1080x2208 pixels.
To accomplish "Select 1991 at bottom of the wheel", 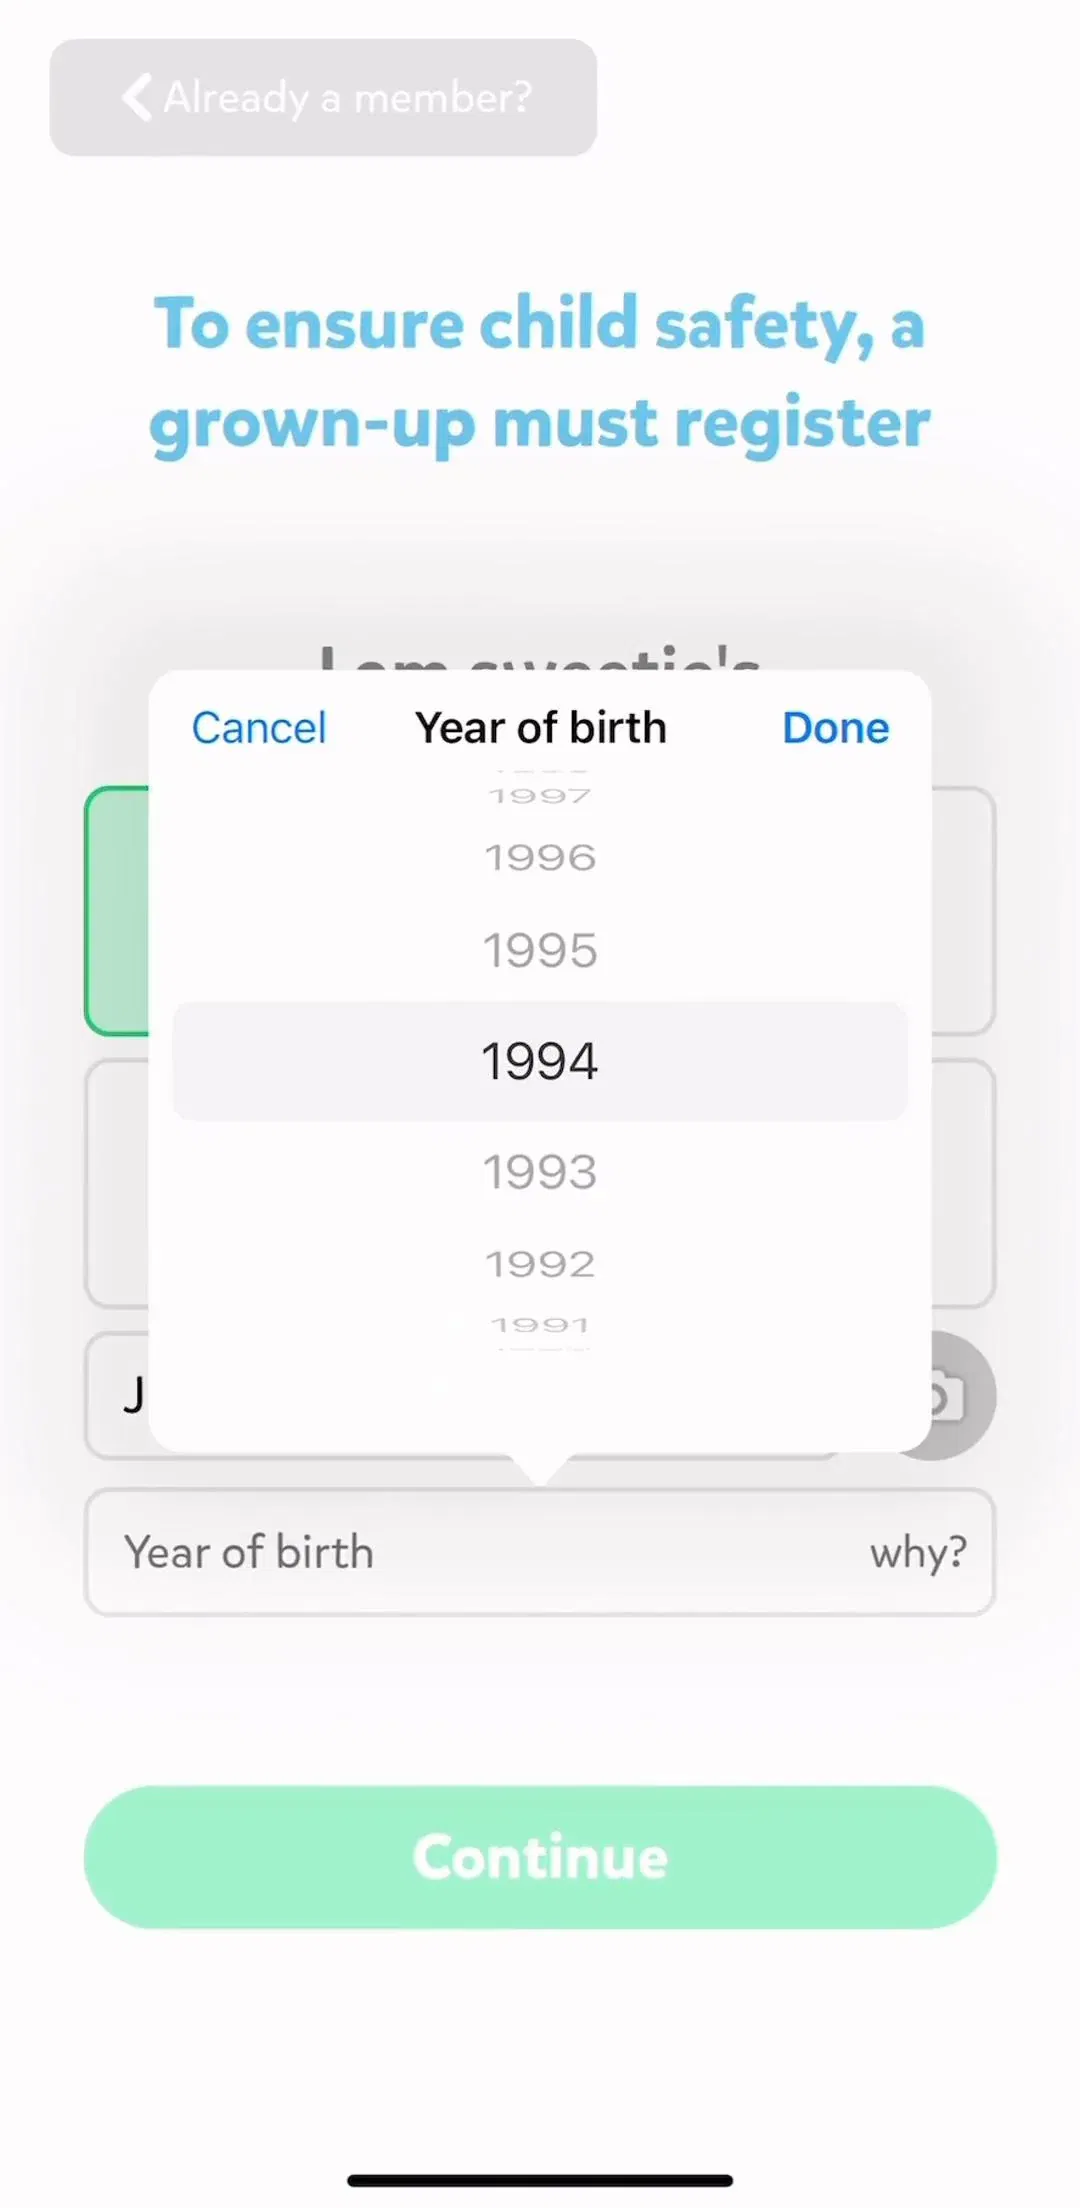I will (540, 1326).
